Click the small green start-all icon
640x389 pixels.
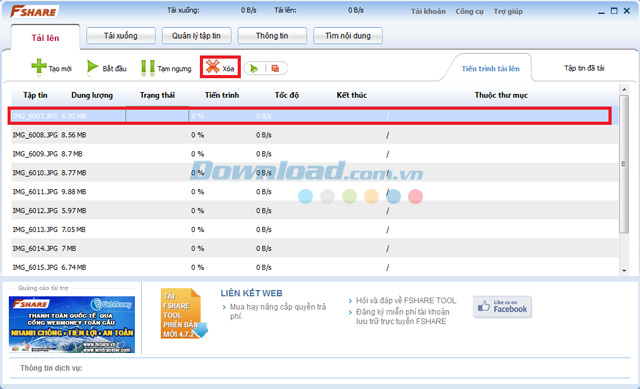click(x=254, y=69)
